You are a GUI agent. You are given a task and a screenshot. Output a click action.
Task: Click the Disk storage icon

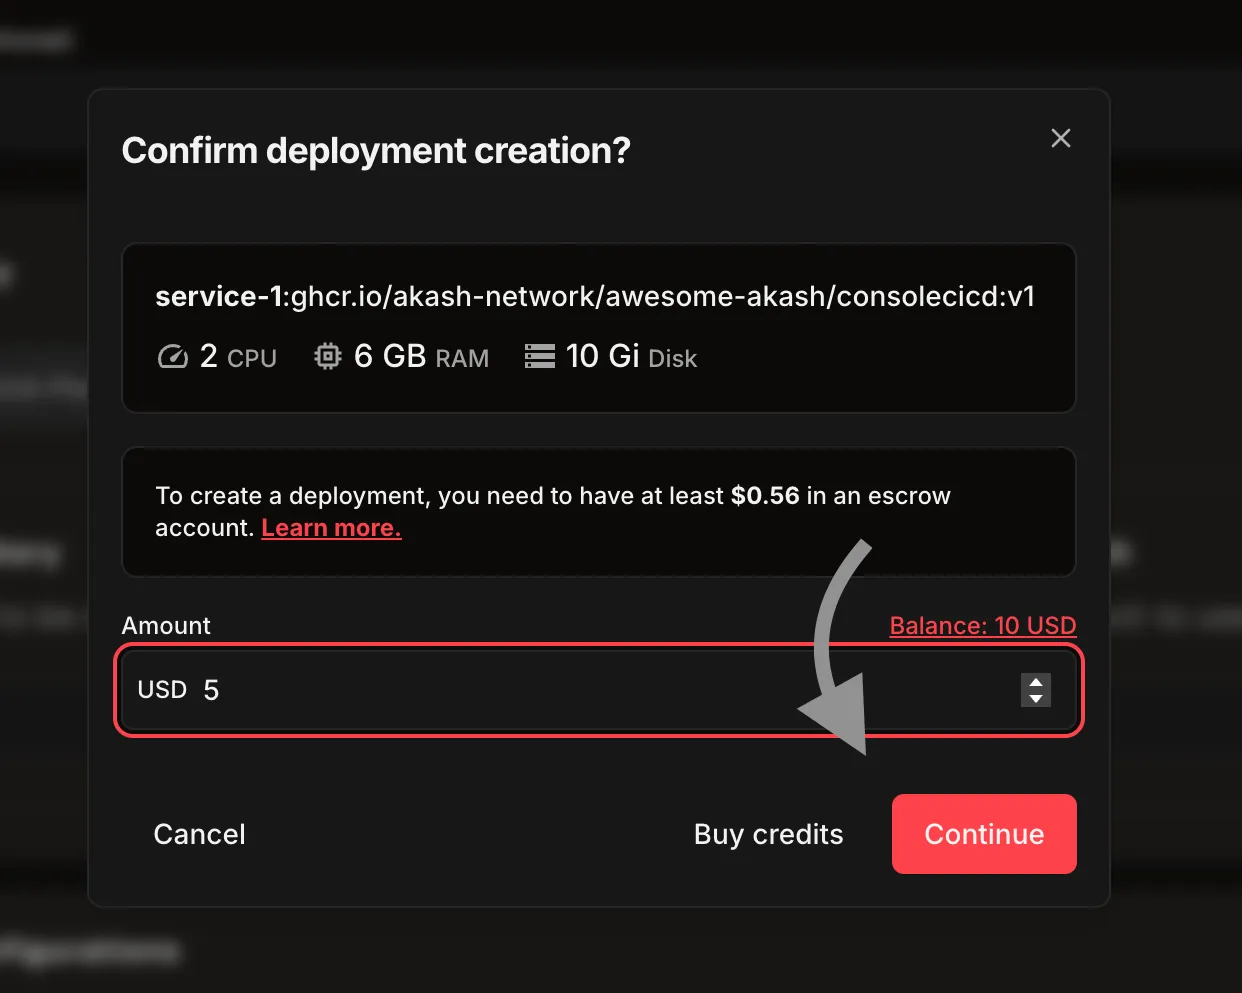pyautogui.click(x=540, y=357)
